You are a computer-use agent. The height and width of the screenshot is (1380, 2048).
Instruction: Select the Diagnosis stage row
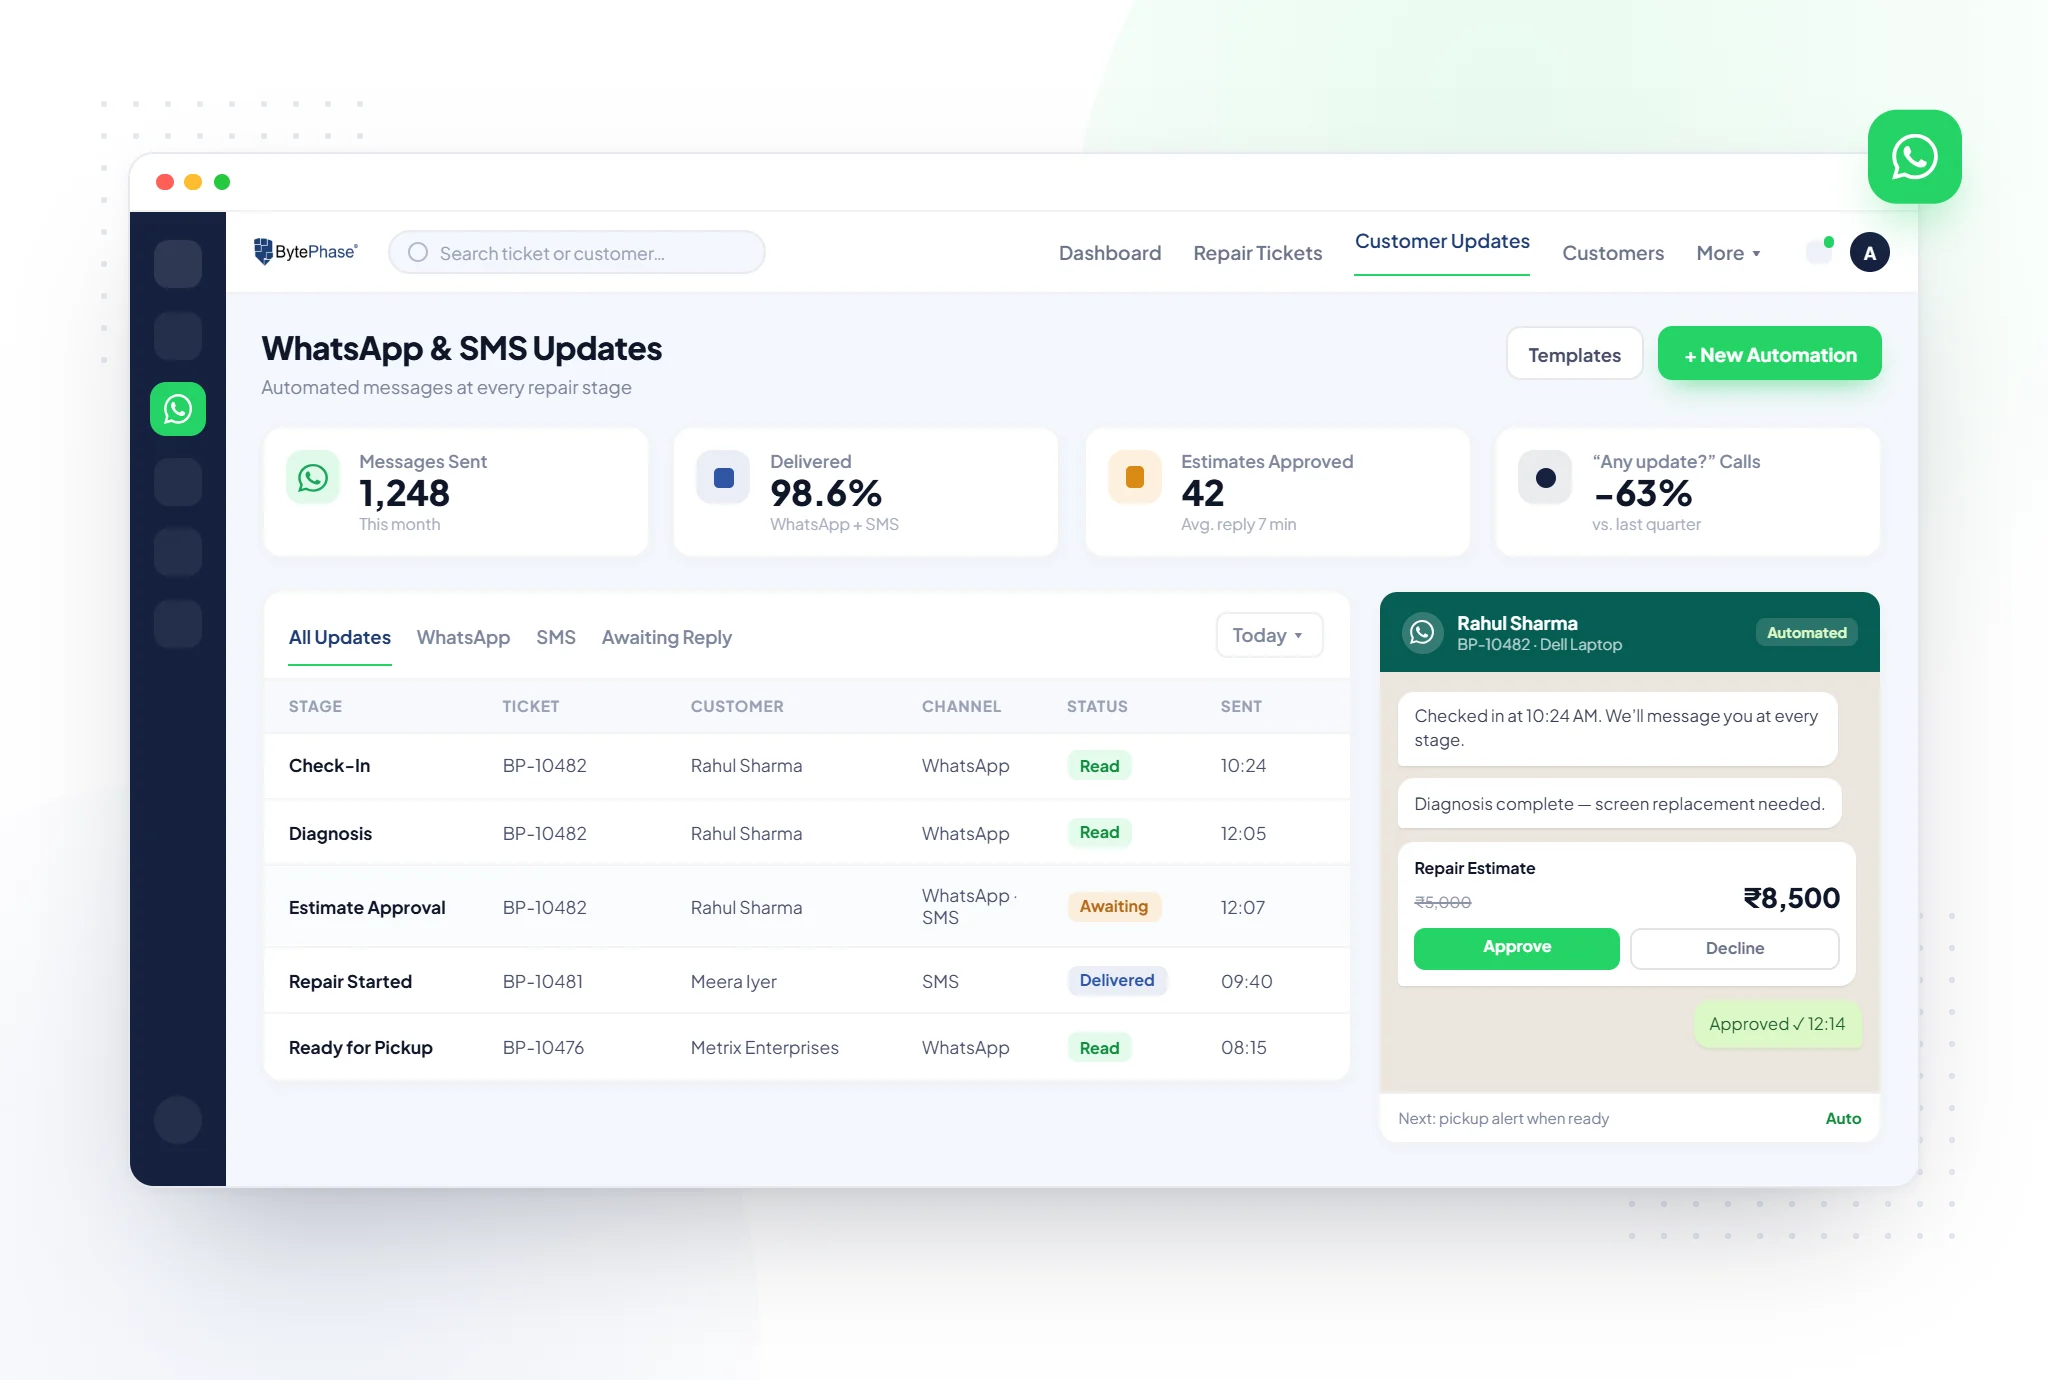click(806, 833)
